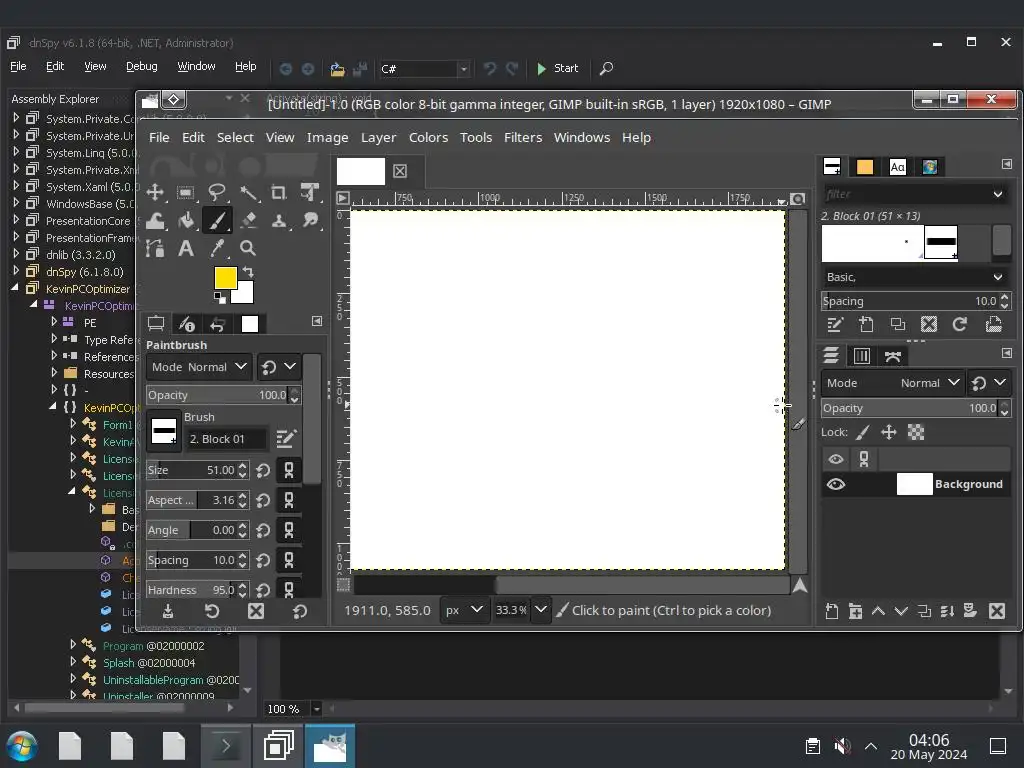Click the Start debugging button in dnSpy
1024x768 pixels.
click(558, 68)
